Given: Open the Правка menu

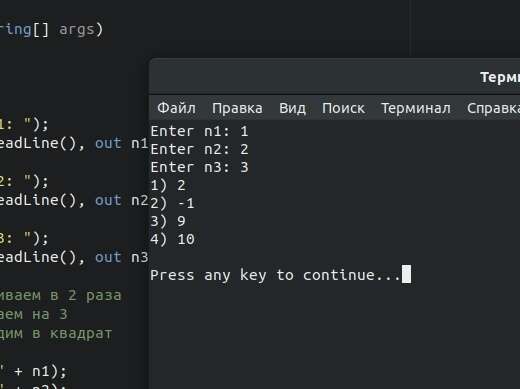Looking at the screenshot, I should [x=237, y=108].
